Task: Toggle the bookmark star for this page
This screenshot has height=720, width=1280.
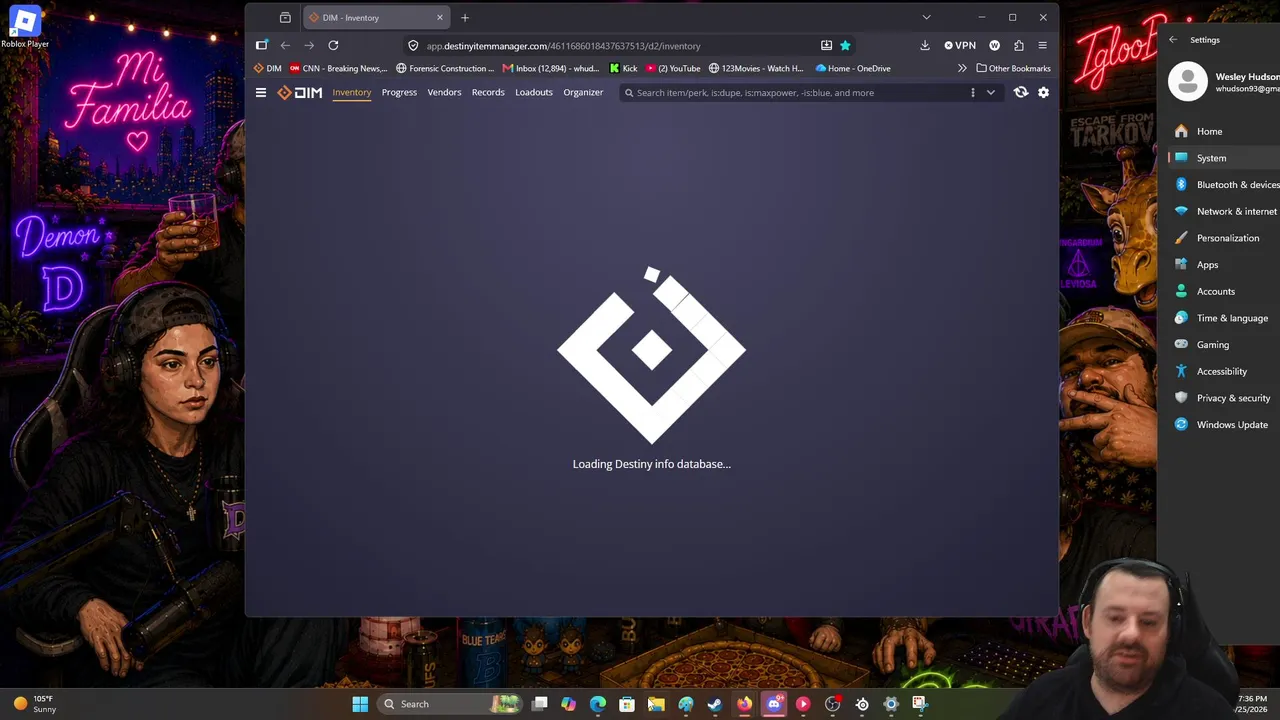Action: click(x=845, y=45)
